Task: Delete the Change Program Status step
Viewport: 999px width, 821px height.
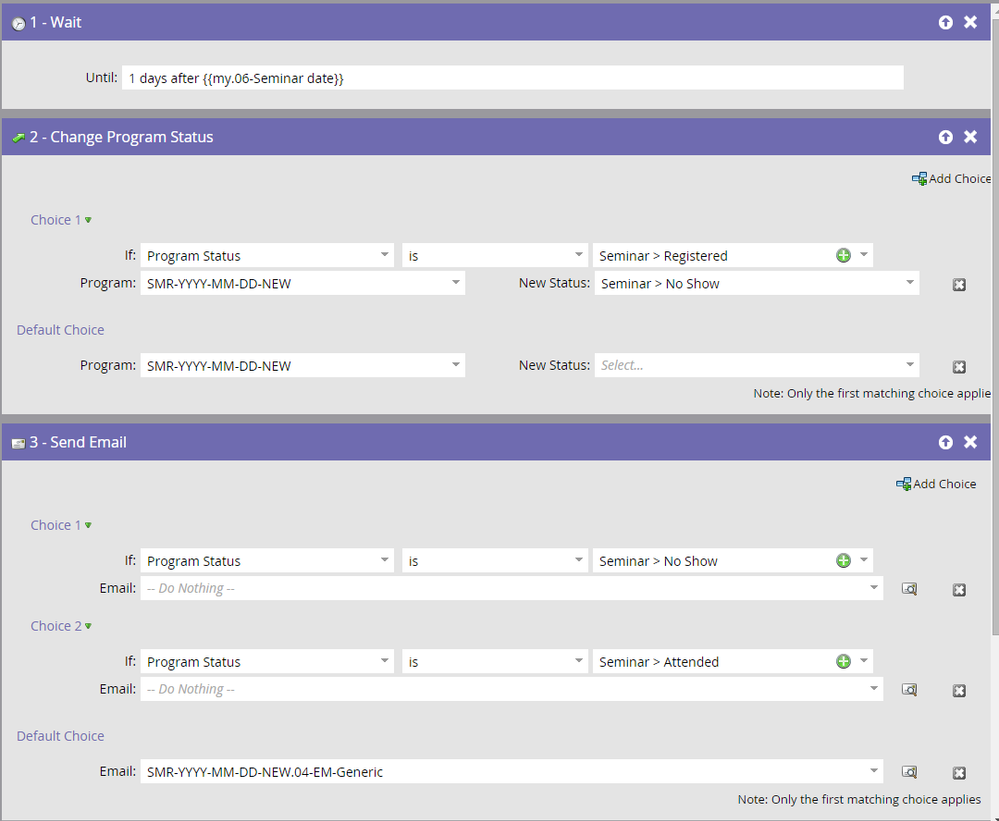Action: point(970,137)
